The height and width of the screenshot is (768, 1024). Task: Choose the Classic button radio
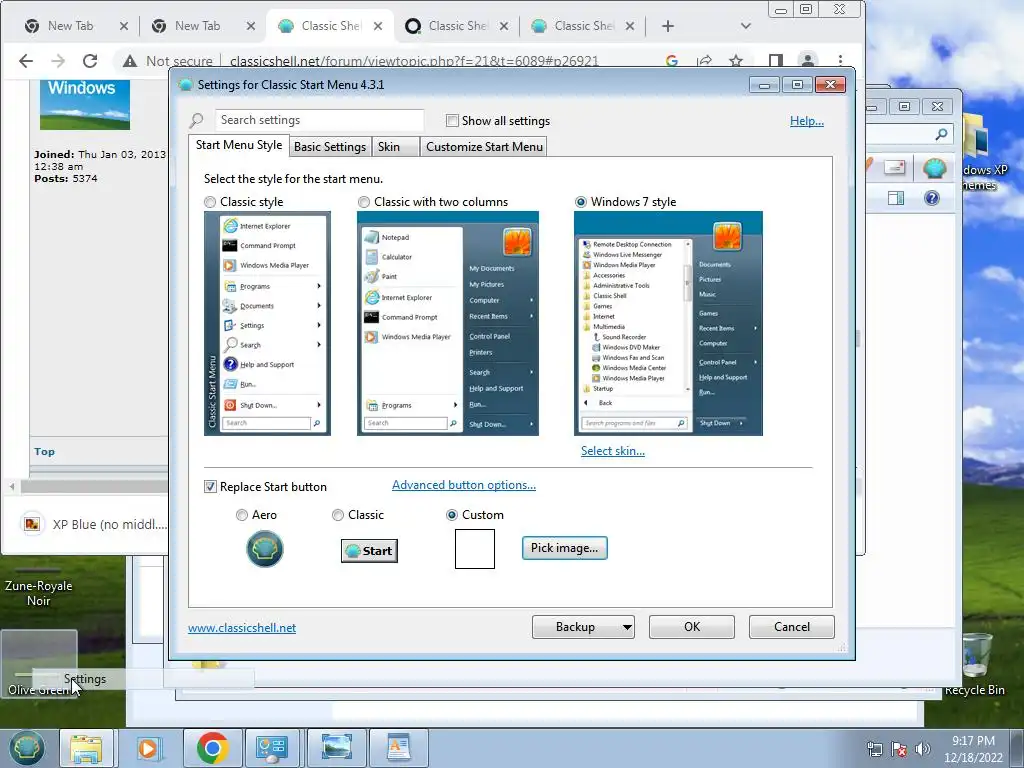[338, 515]
